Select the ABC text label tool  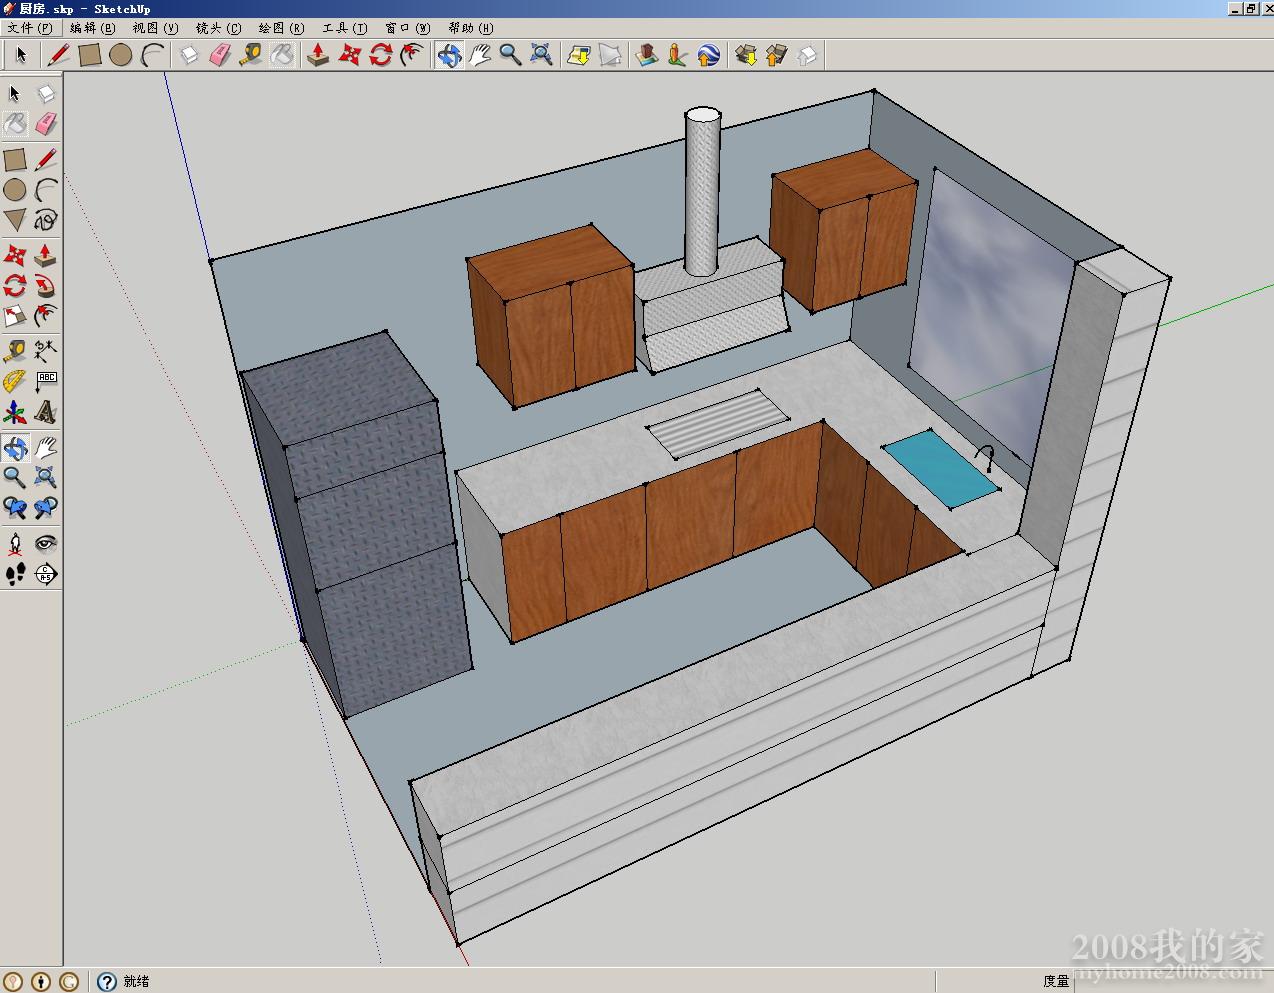tap(46, 381)
